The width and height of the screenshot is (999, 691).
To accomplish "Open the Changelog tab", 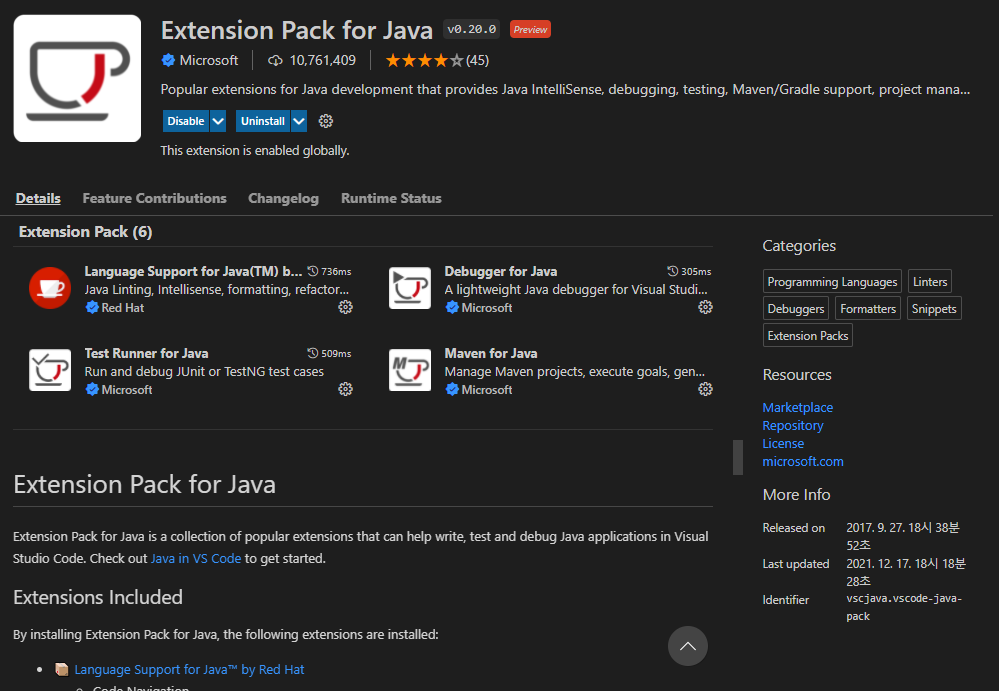I will point(284,199).
